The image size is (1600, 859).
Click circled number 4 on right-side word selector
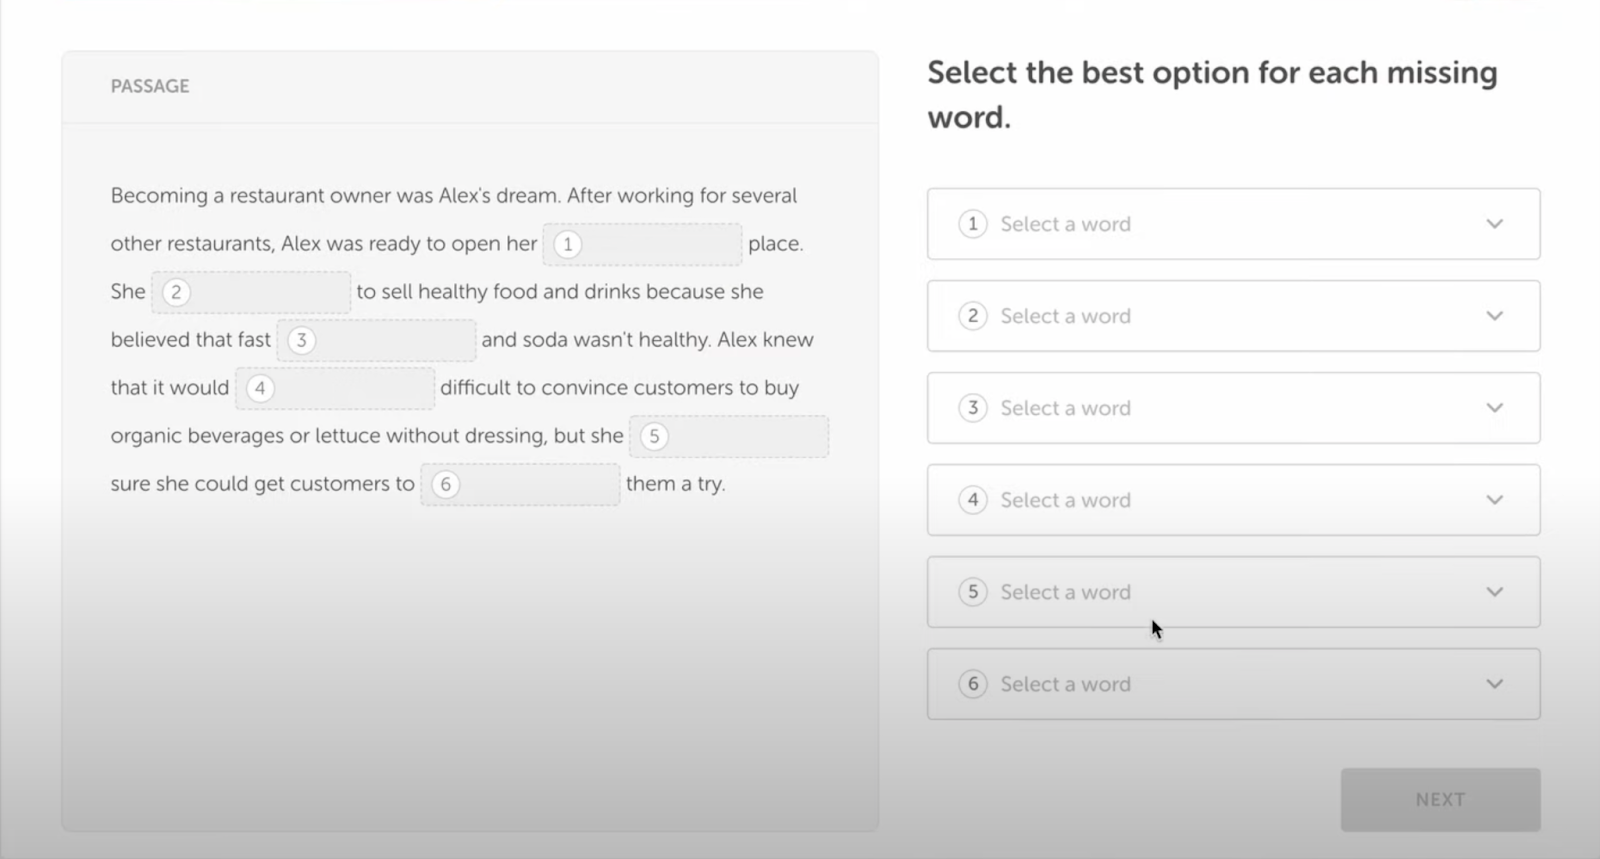972,500
